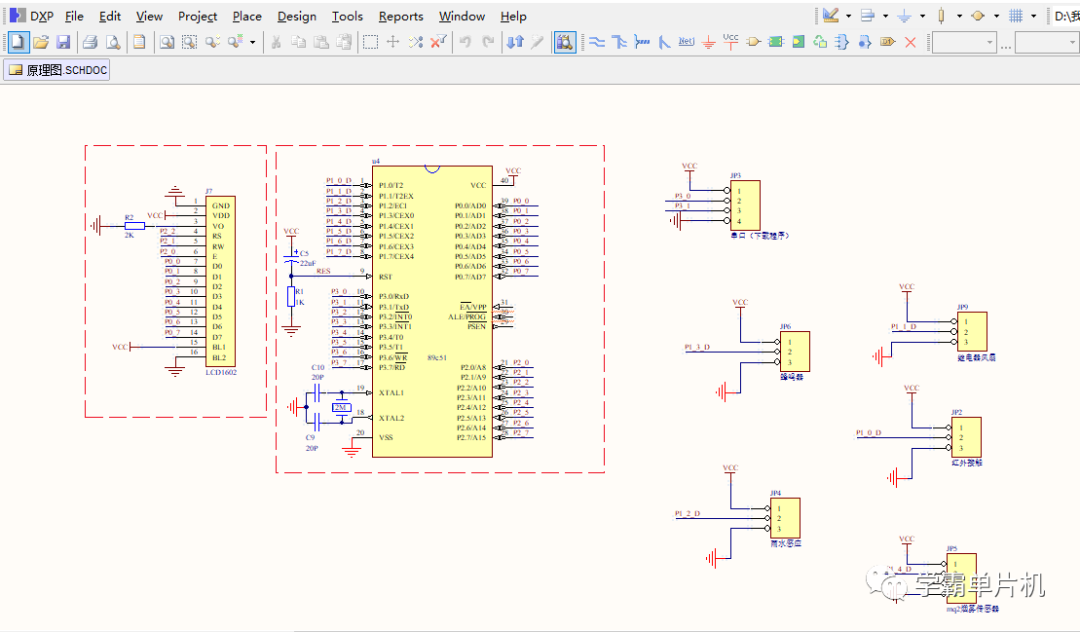Open the Browse Component Libraries icon
This screenshot has height=632, width=1080.
coord(565,42)
